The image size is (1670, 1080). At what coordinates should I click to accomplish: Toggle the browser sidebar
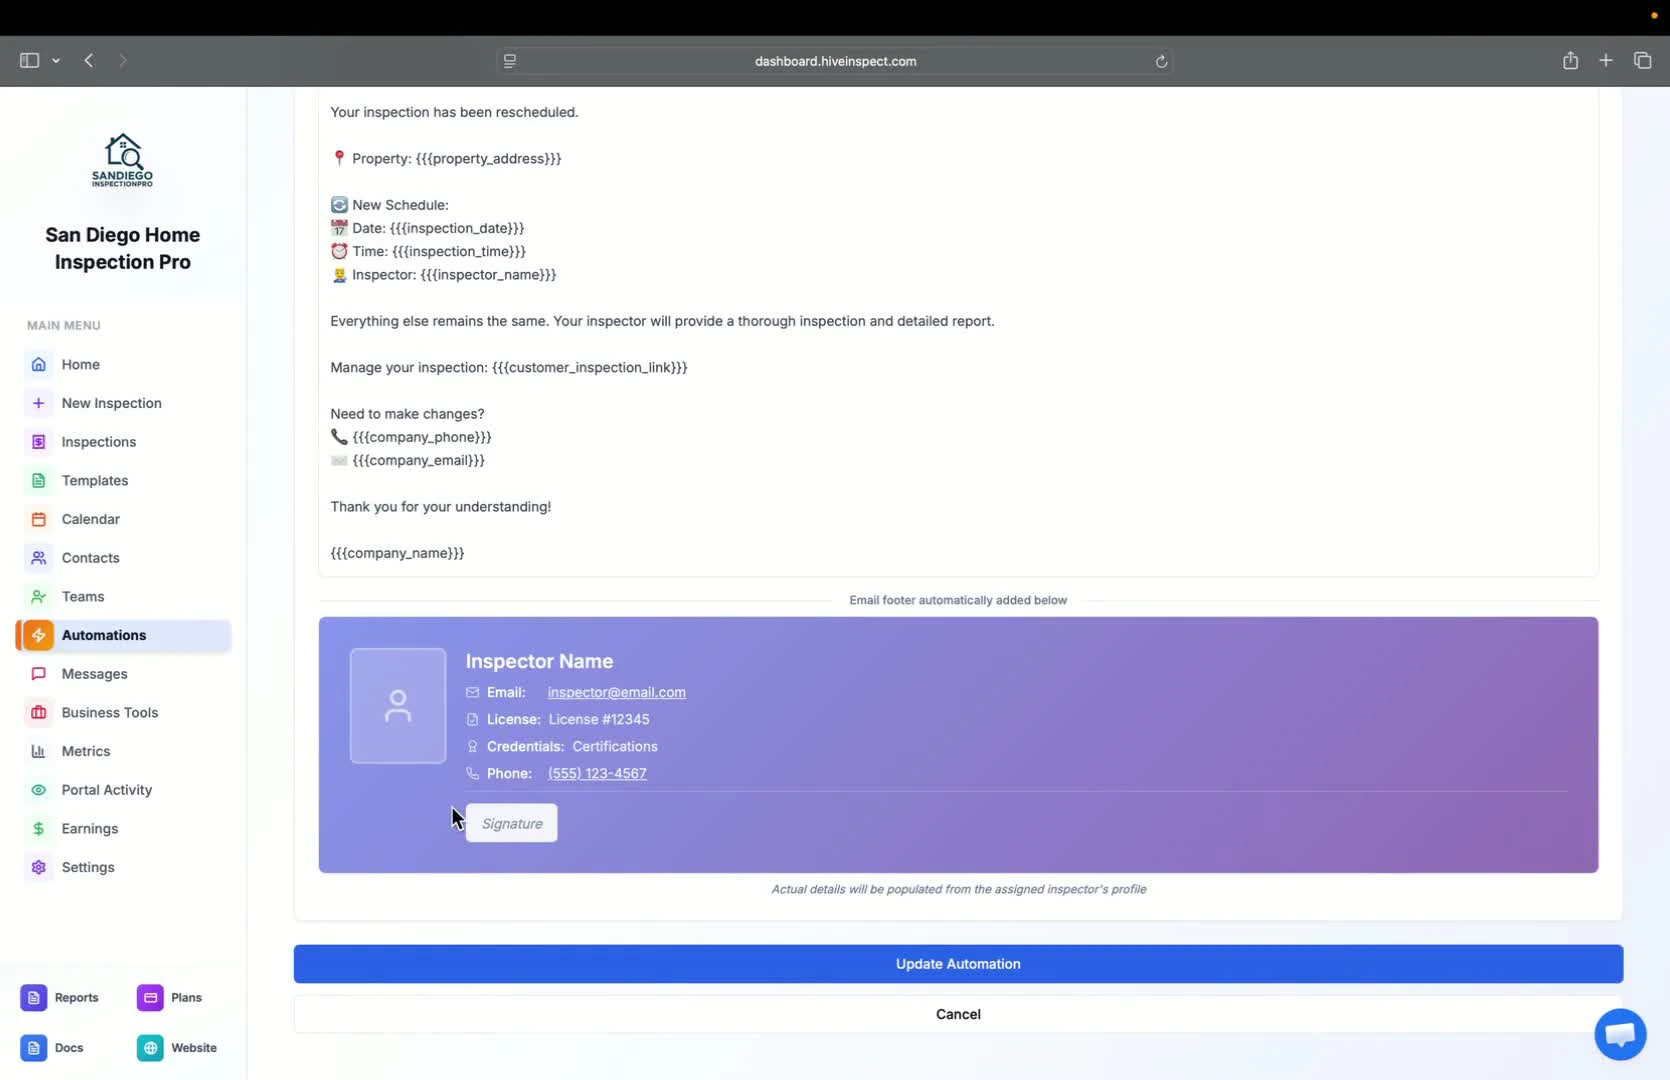(29, 60)
